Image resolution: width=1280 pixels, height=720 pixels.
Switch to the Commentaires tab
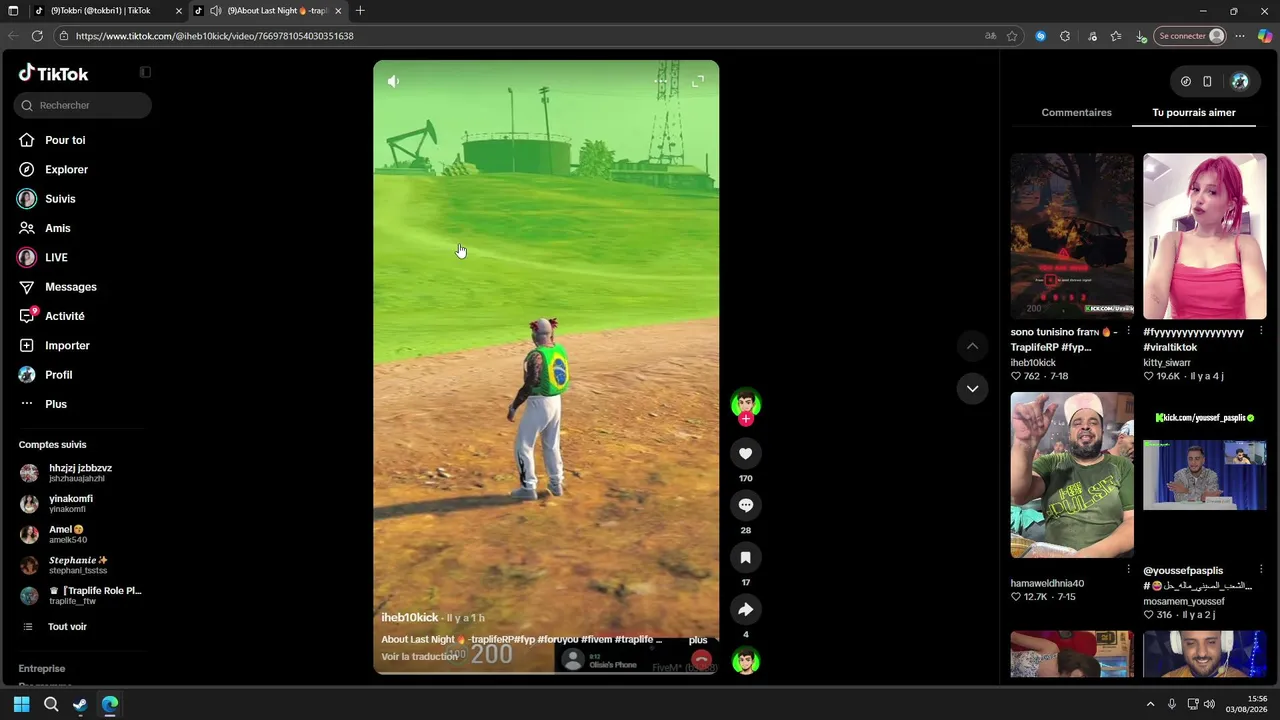1076,113
